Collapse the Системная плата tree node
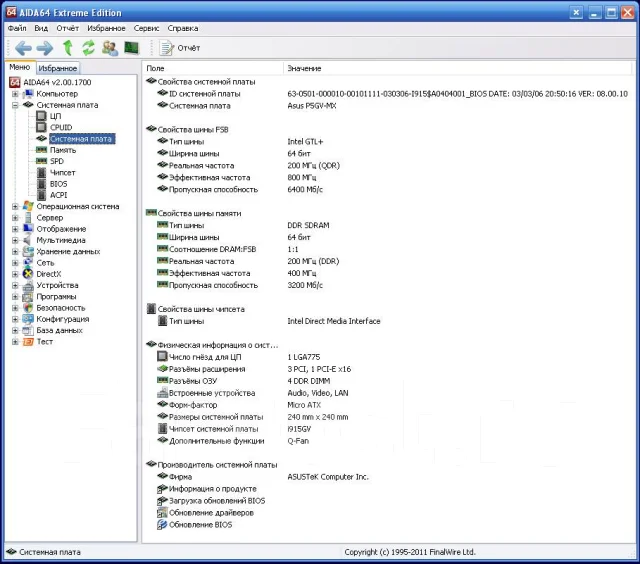 tap(15, 105)
